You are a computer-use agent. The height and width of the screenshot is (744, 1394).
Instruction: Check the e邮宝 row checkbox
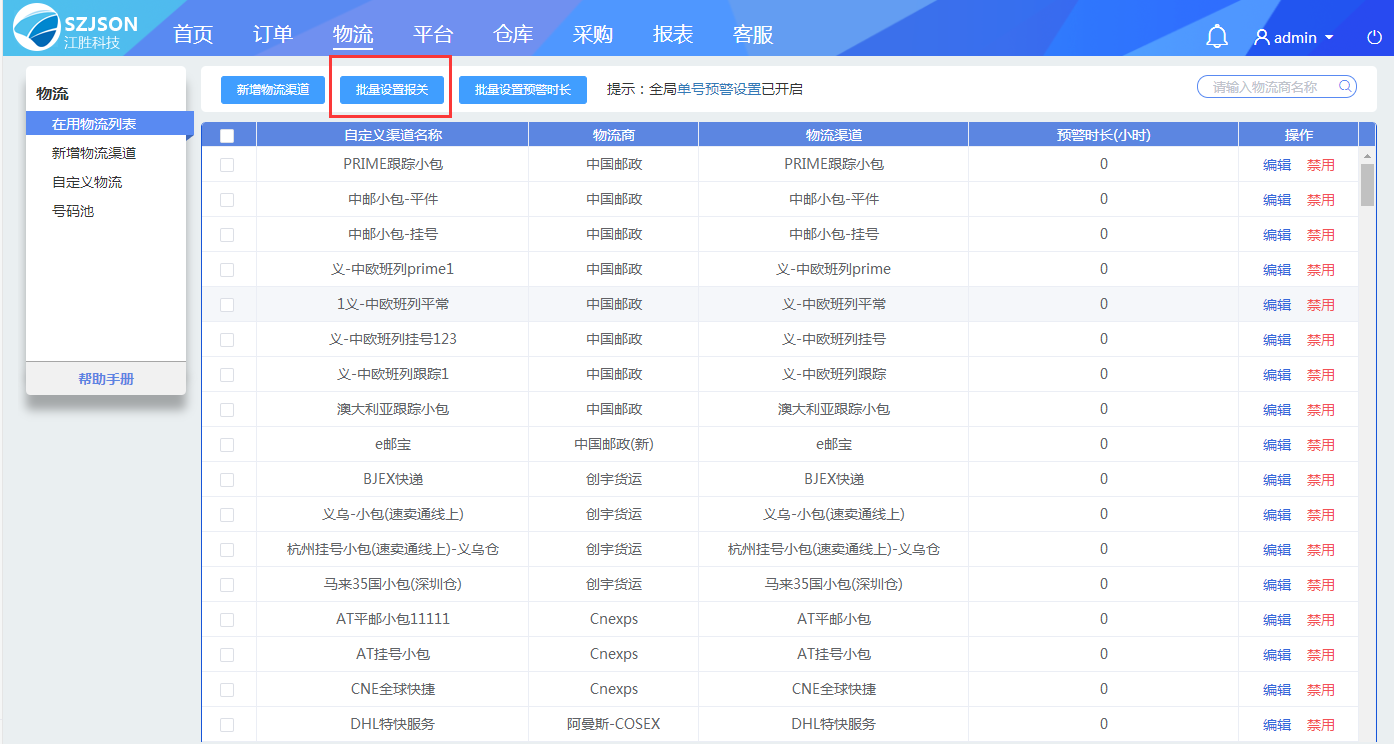pos(227,445)
